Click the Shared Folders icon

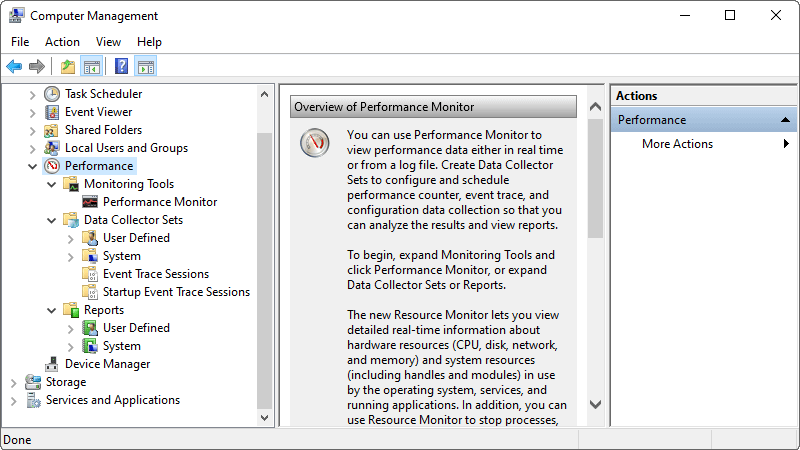[51, 130]
